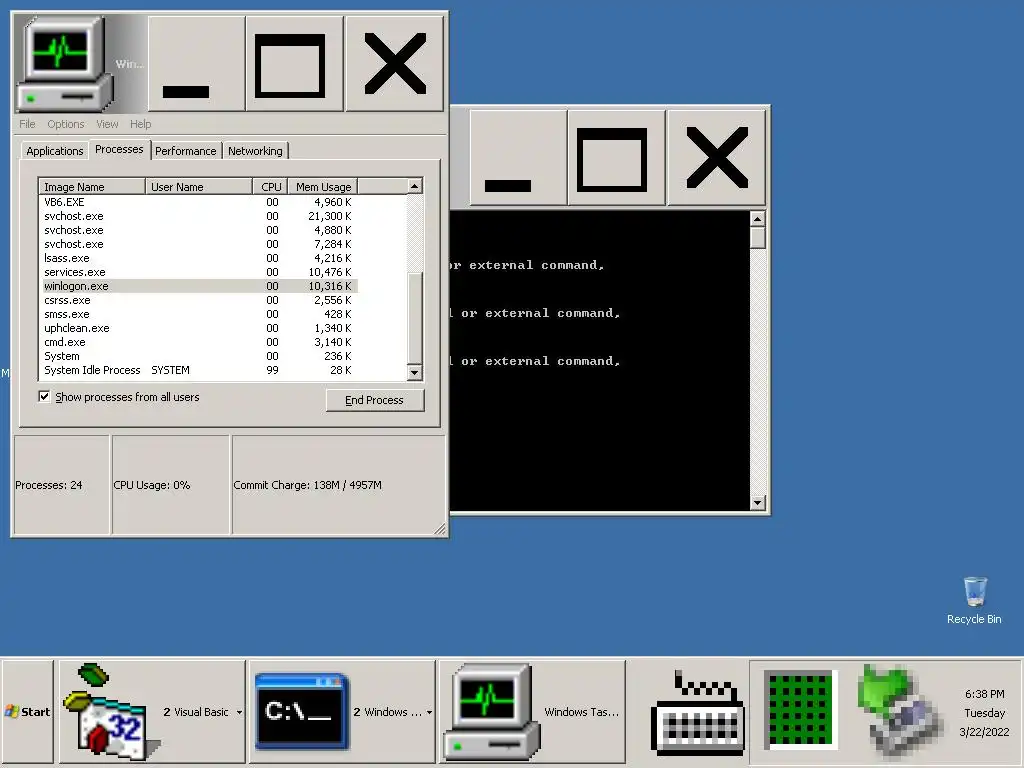Open the on-screen keyboard tray icon
1024x768 pixels.
[699, 712]
